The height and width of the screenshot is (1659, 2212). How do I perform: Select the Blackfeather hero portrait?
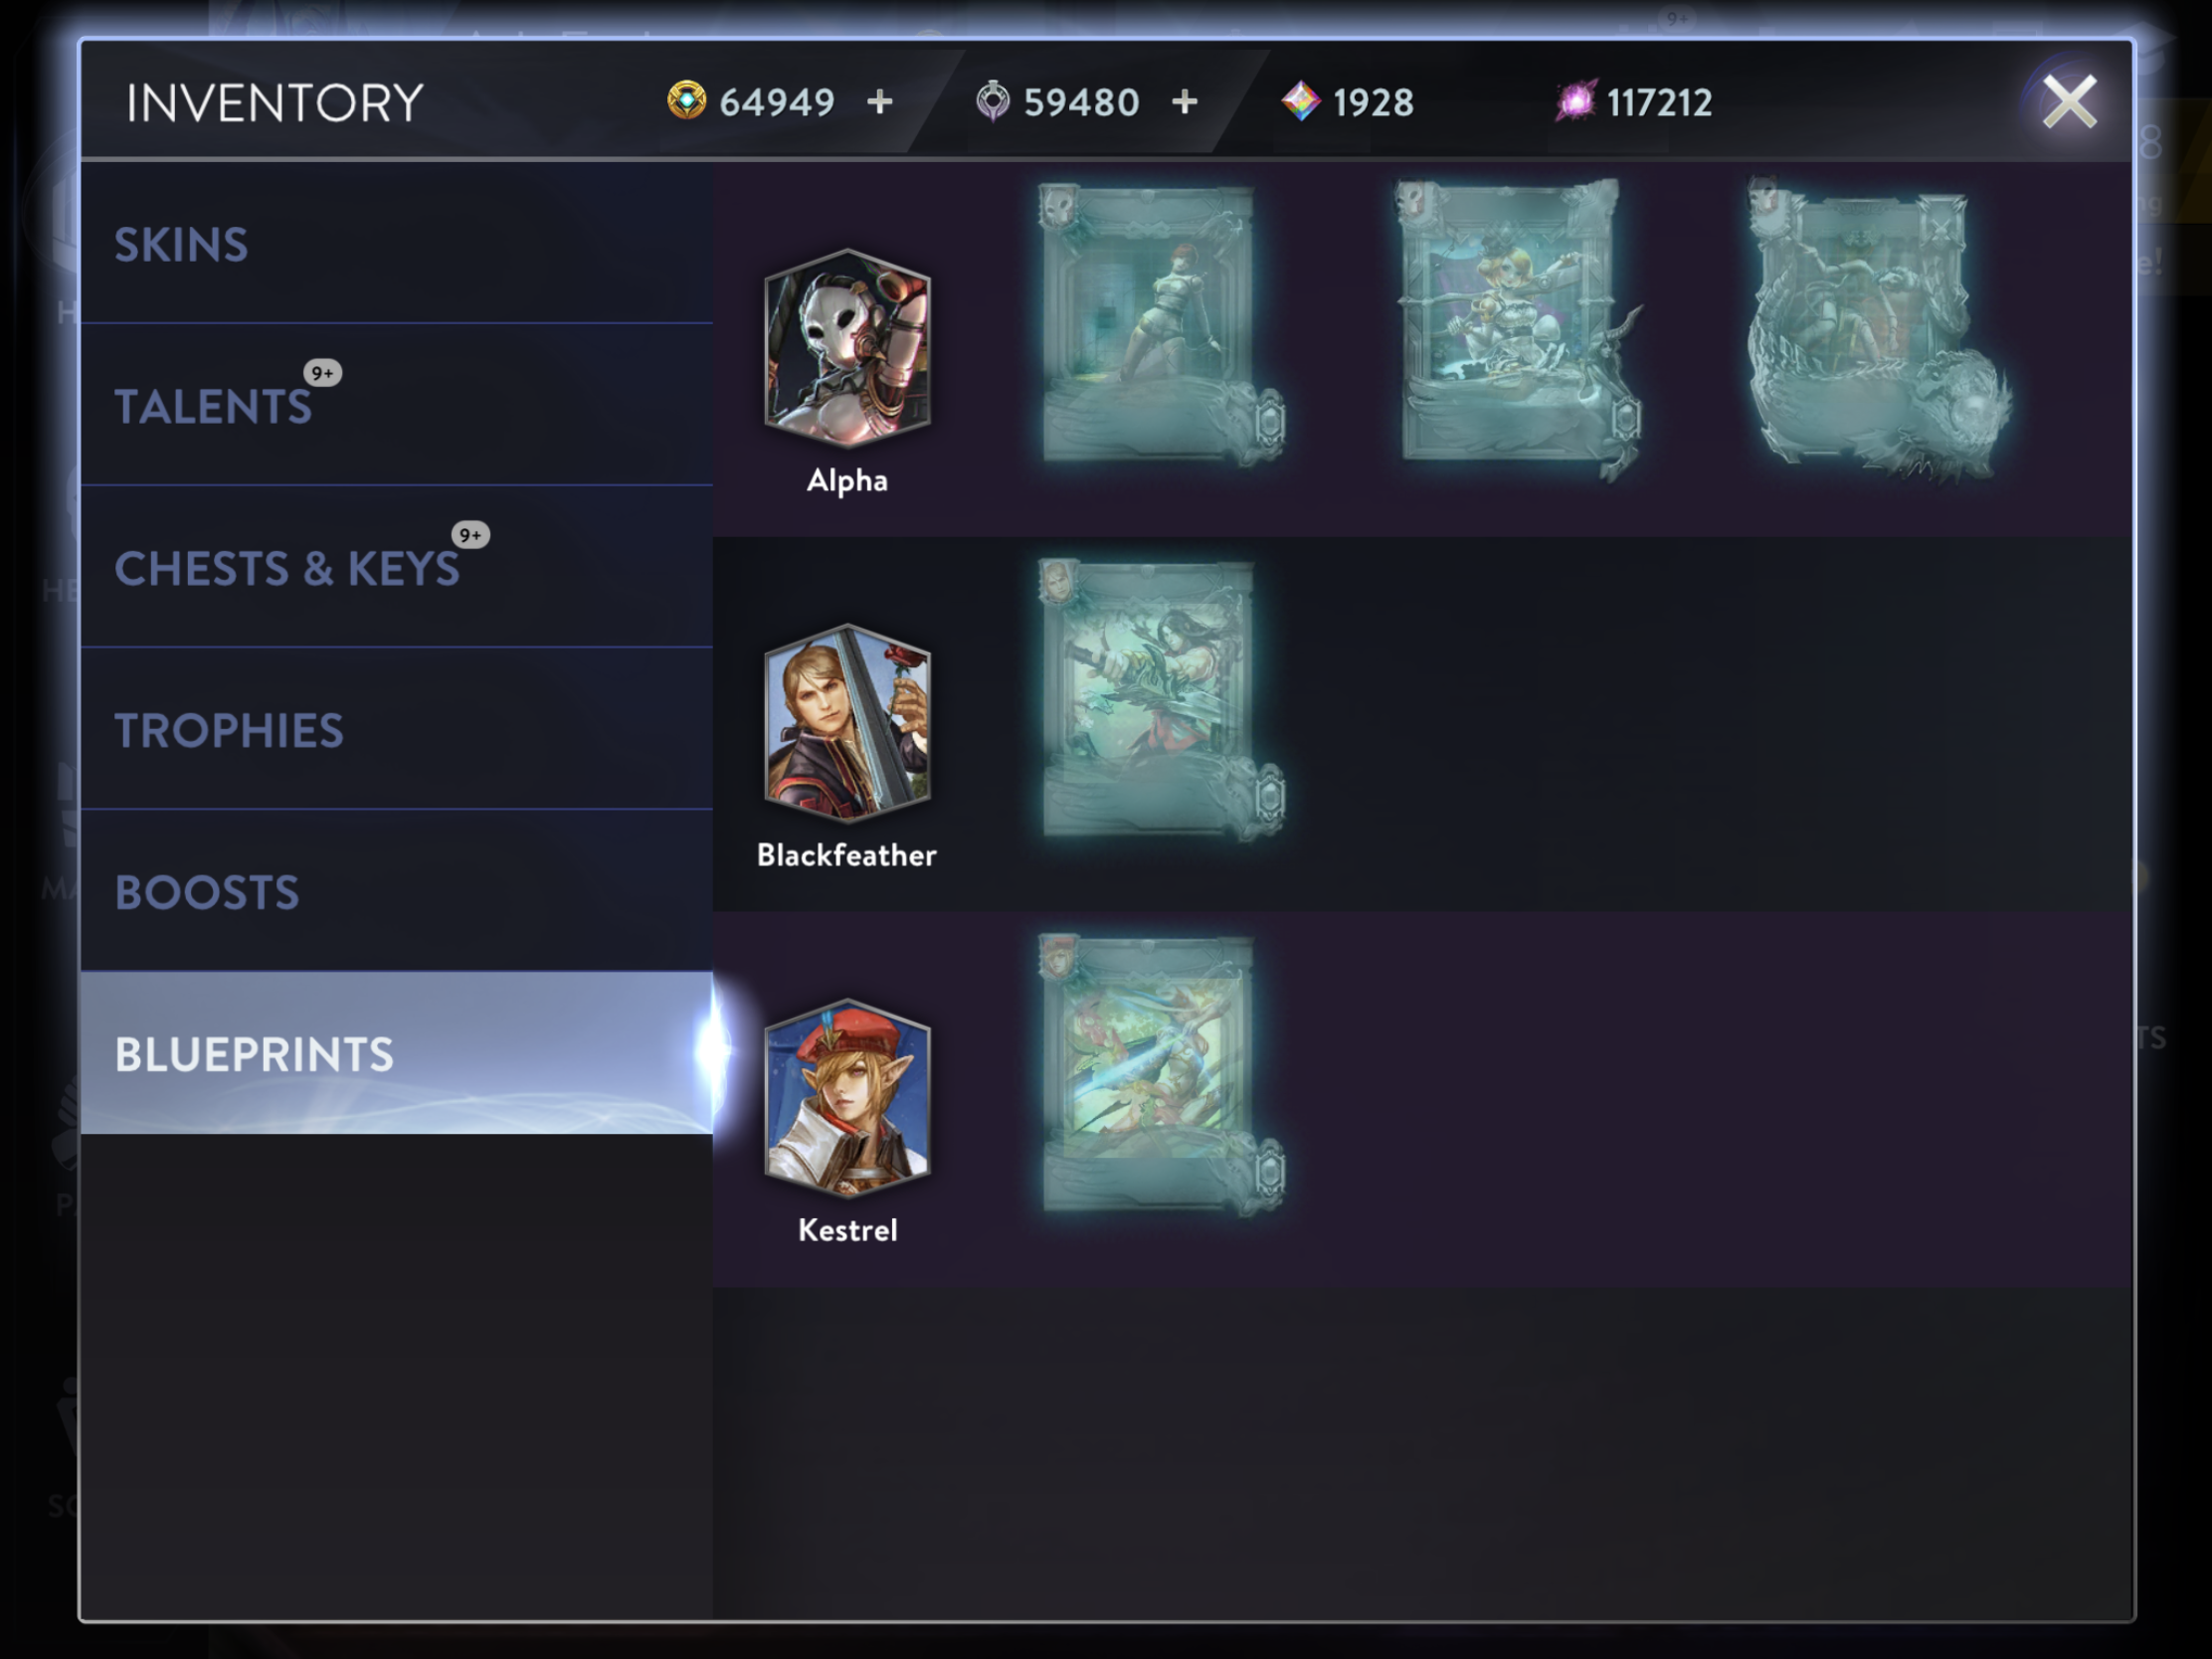coord(847,722)
